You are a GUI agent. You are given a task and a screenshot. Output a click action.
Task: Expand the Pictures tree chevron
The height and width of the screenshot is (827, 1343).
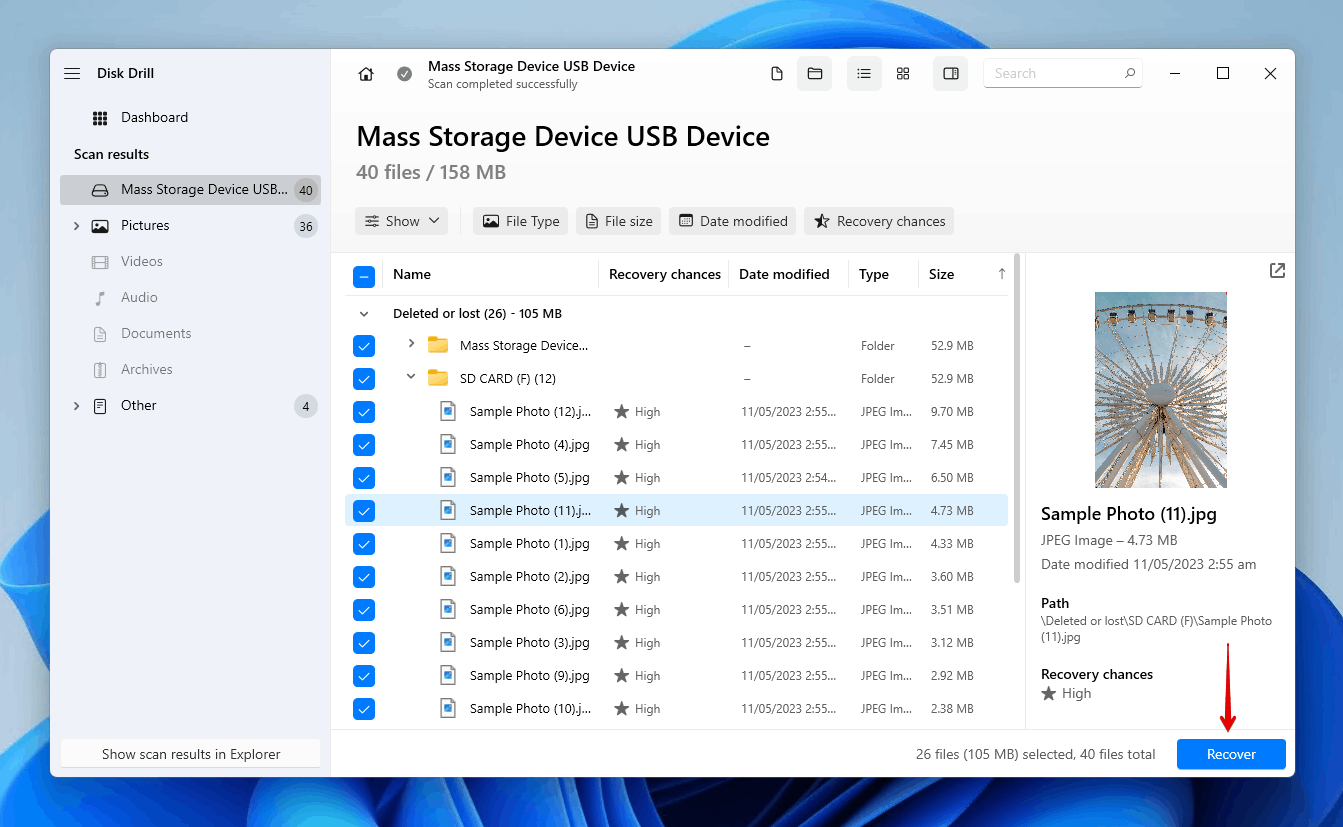[x=76, y=226]
